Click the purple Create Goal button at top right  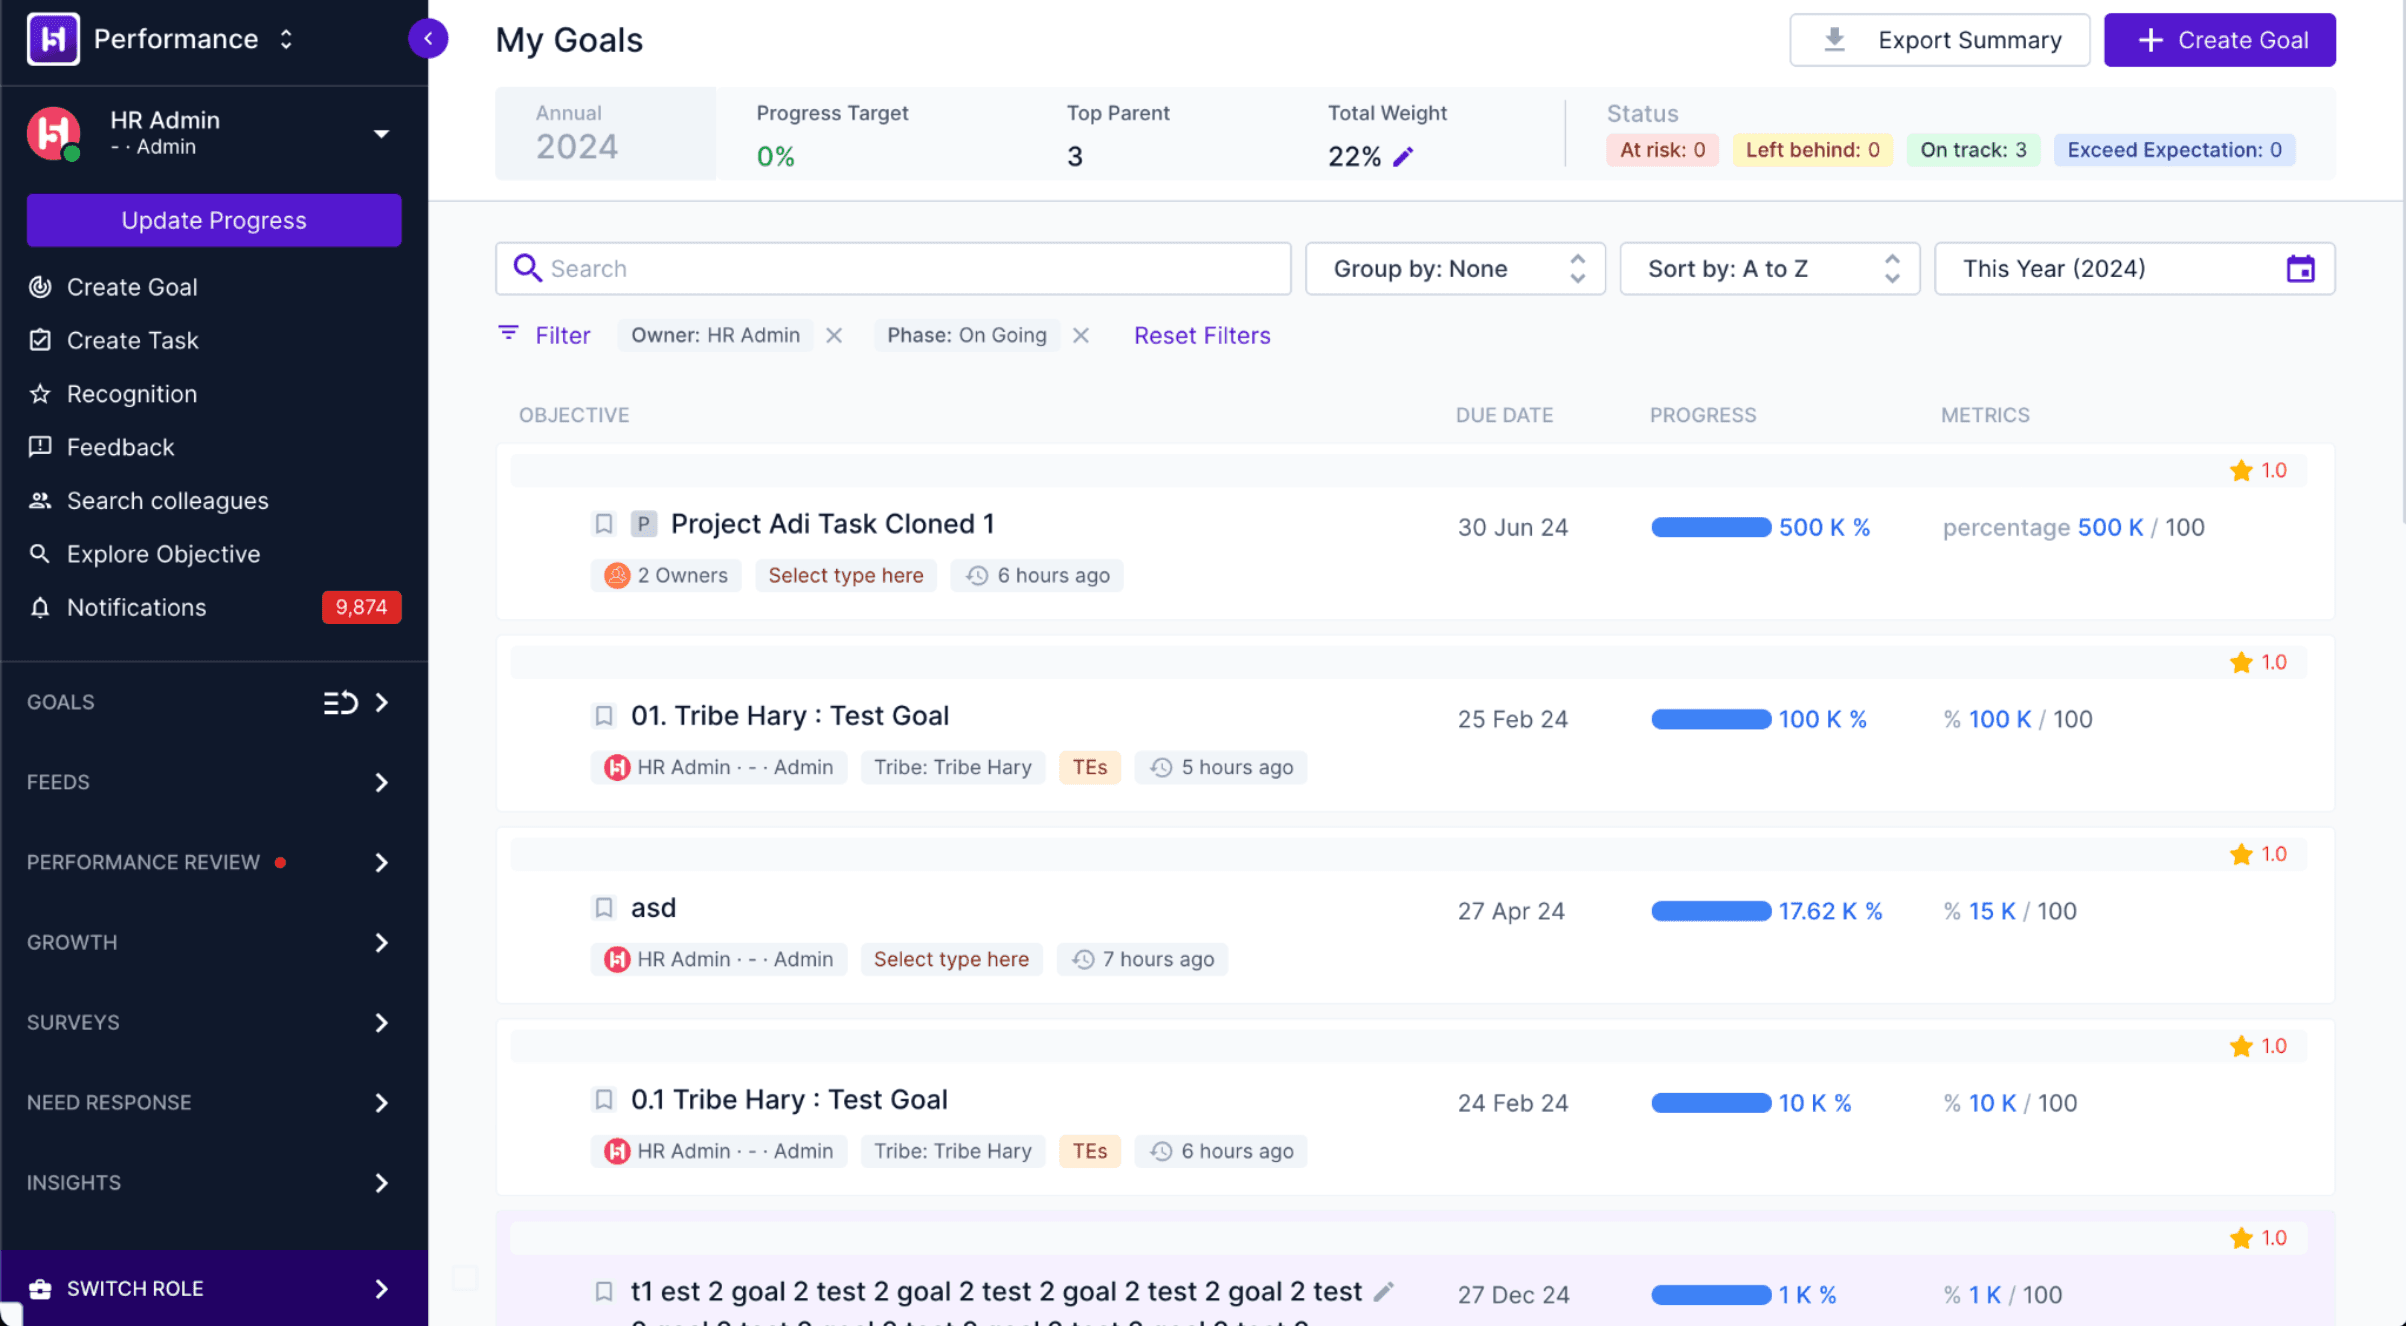pyautogui.click(x=2219, y=40)
